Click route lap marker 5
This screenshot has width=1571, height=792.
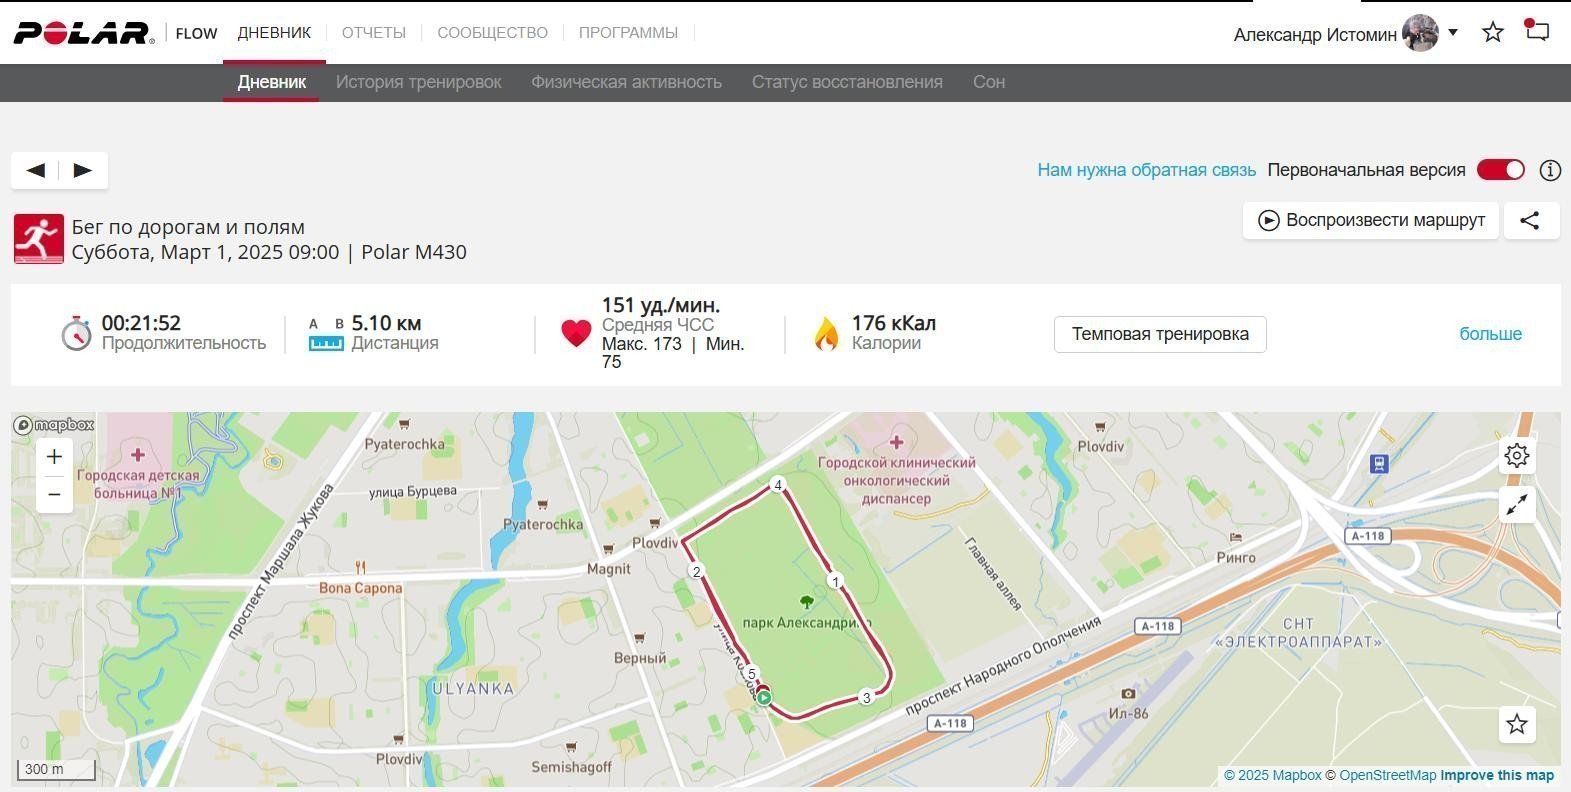[x=751, y=674]
